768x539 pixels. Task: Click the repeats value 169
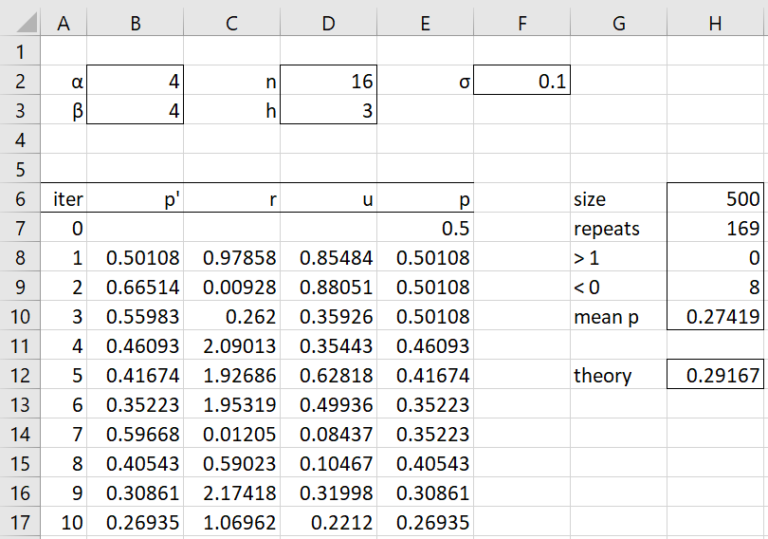click(716, 228)
